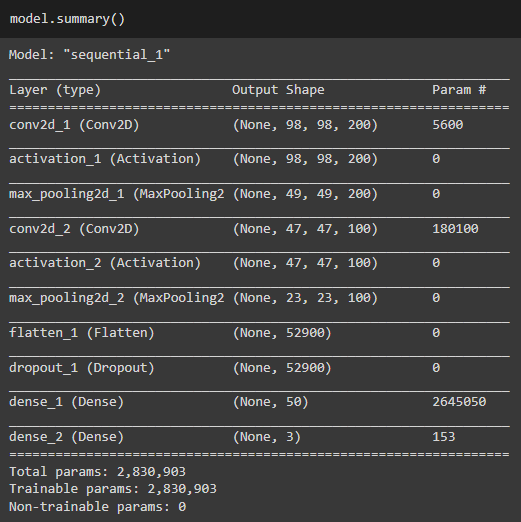Select the Trainable params line
Screen dimensions: 521x522
tap(113, 489)
